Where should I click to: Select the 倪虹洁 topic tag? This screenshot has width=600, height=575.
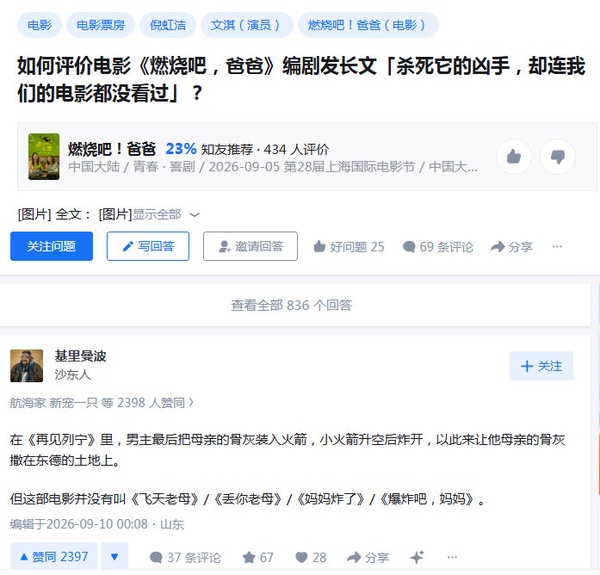pyautogui.click(x=168, y=25)
